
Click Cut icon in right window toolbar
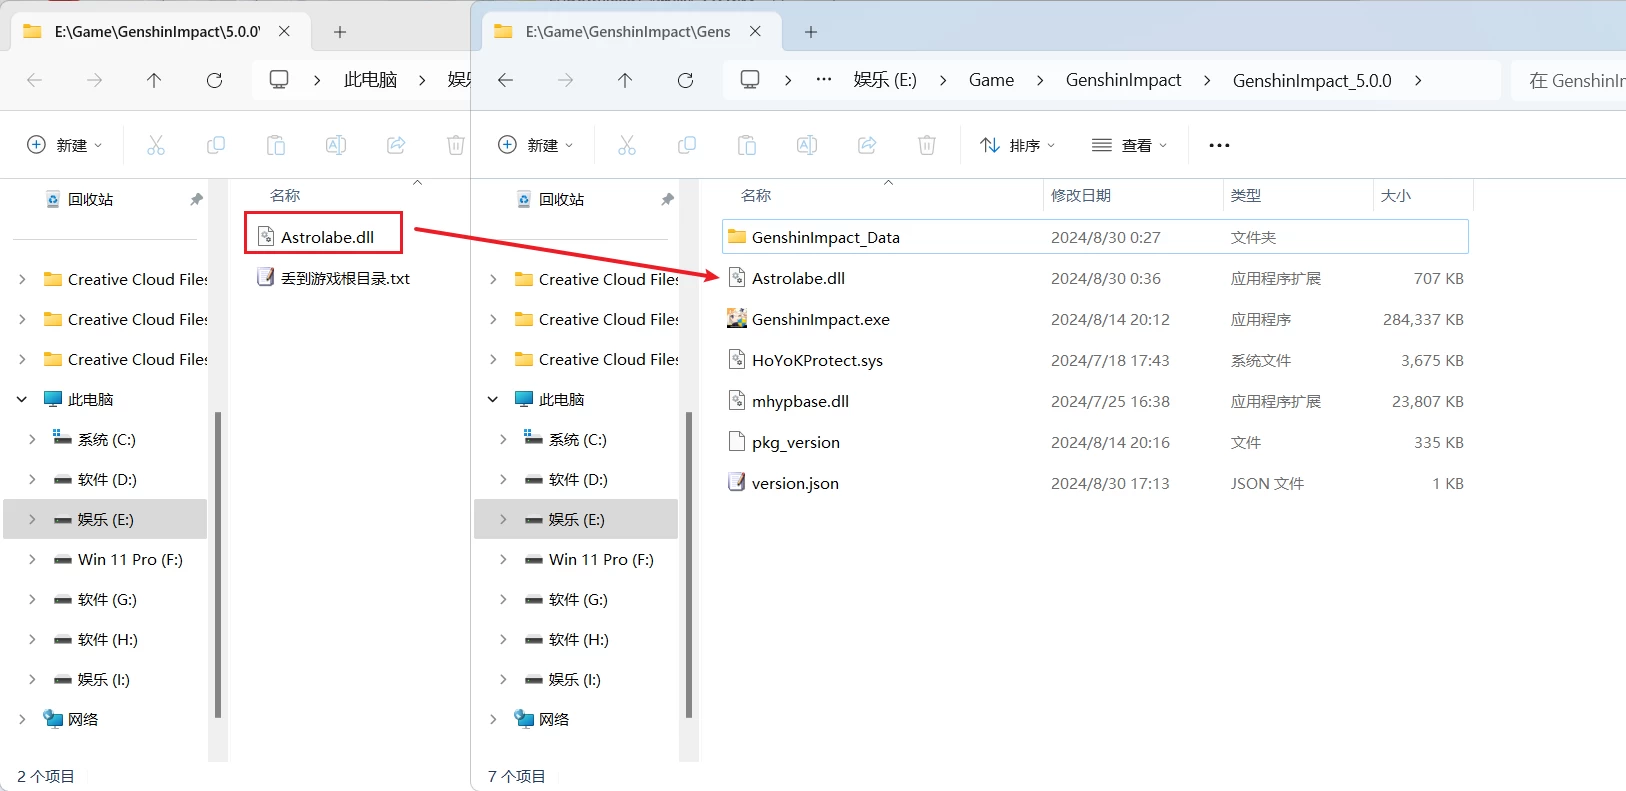pyautogui.click(x=627, y=145)
